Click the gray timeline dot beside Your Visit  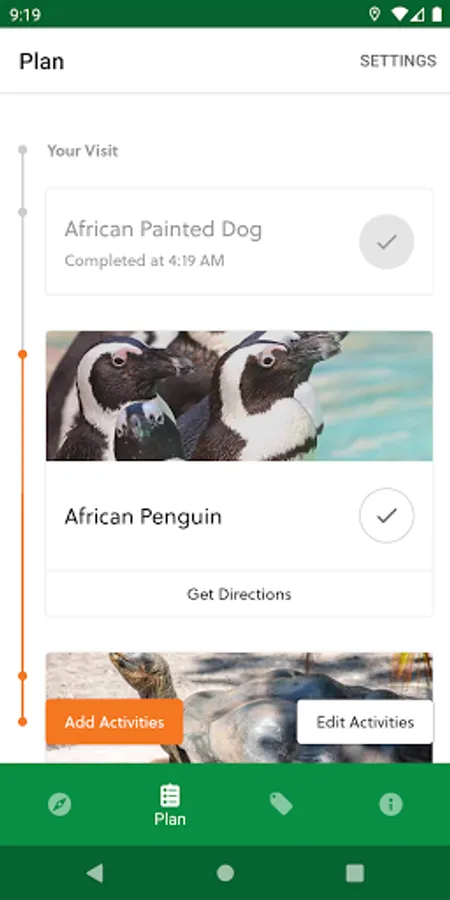[x=22, y=150]
